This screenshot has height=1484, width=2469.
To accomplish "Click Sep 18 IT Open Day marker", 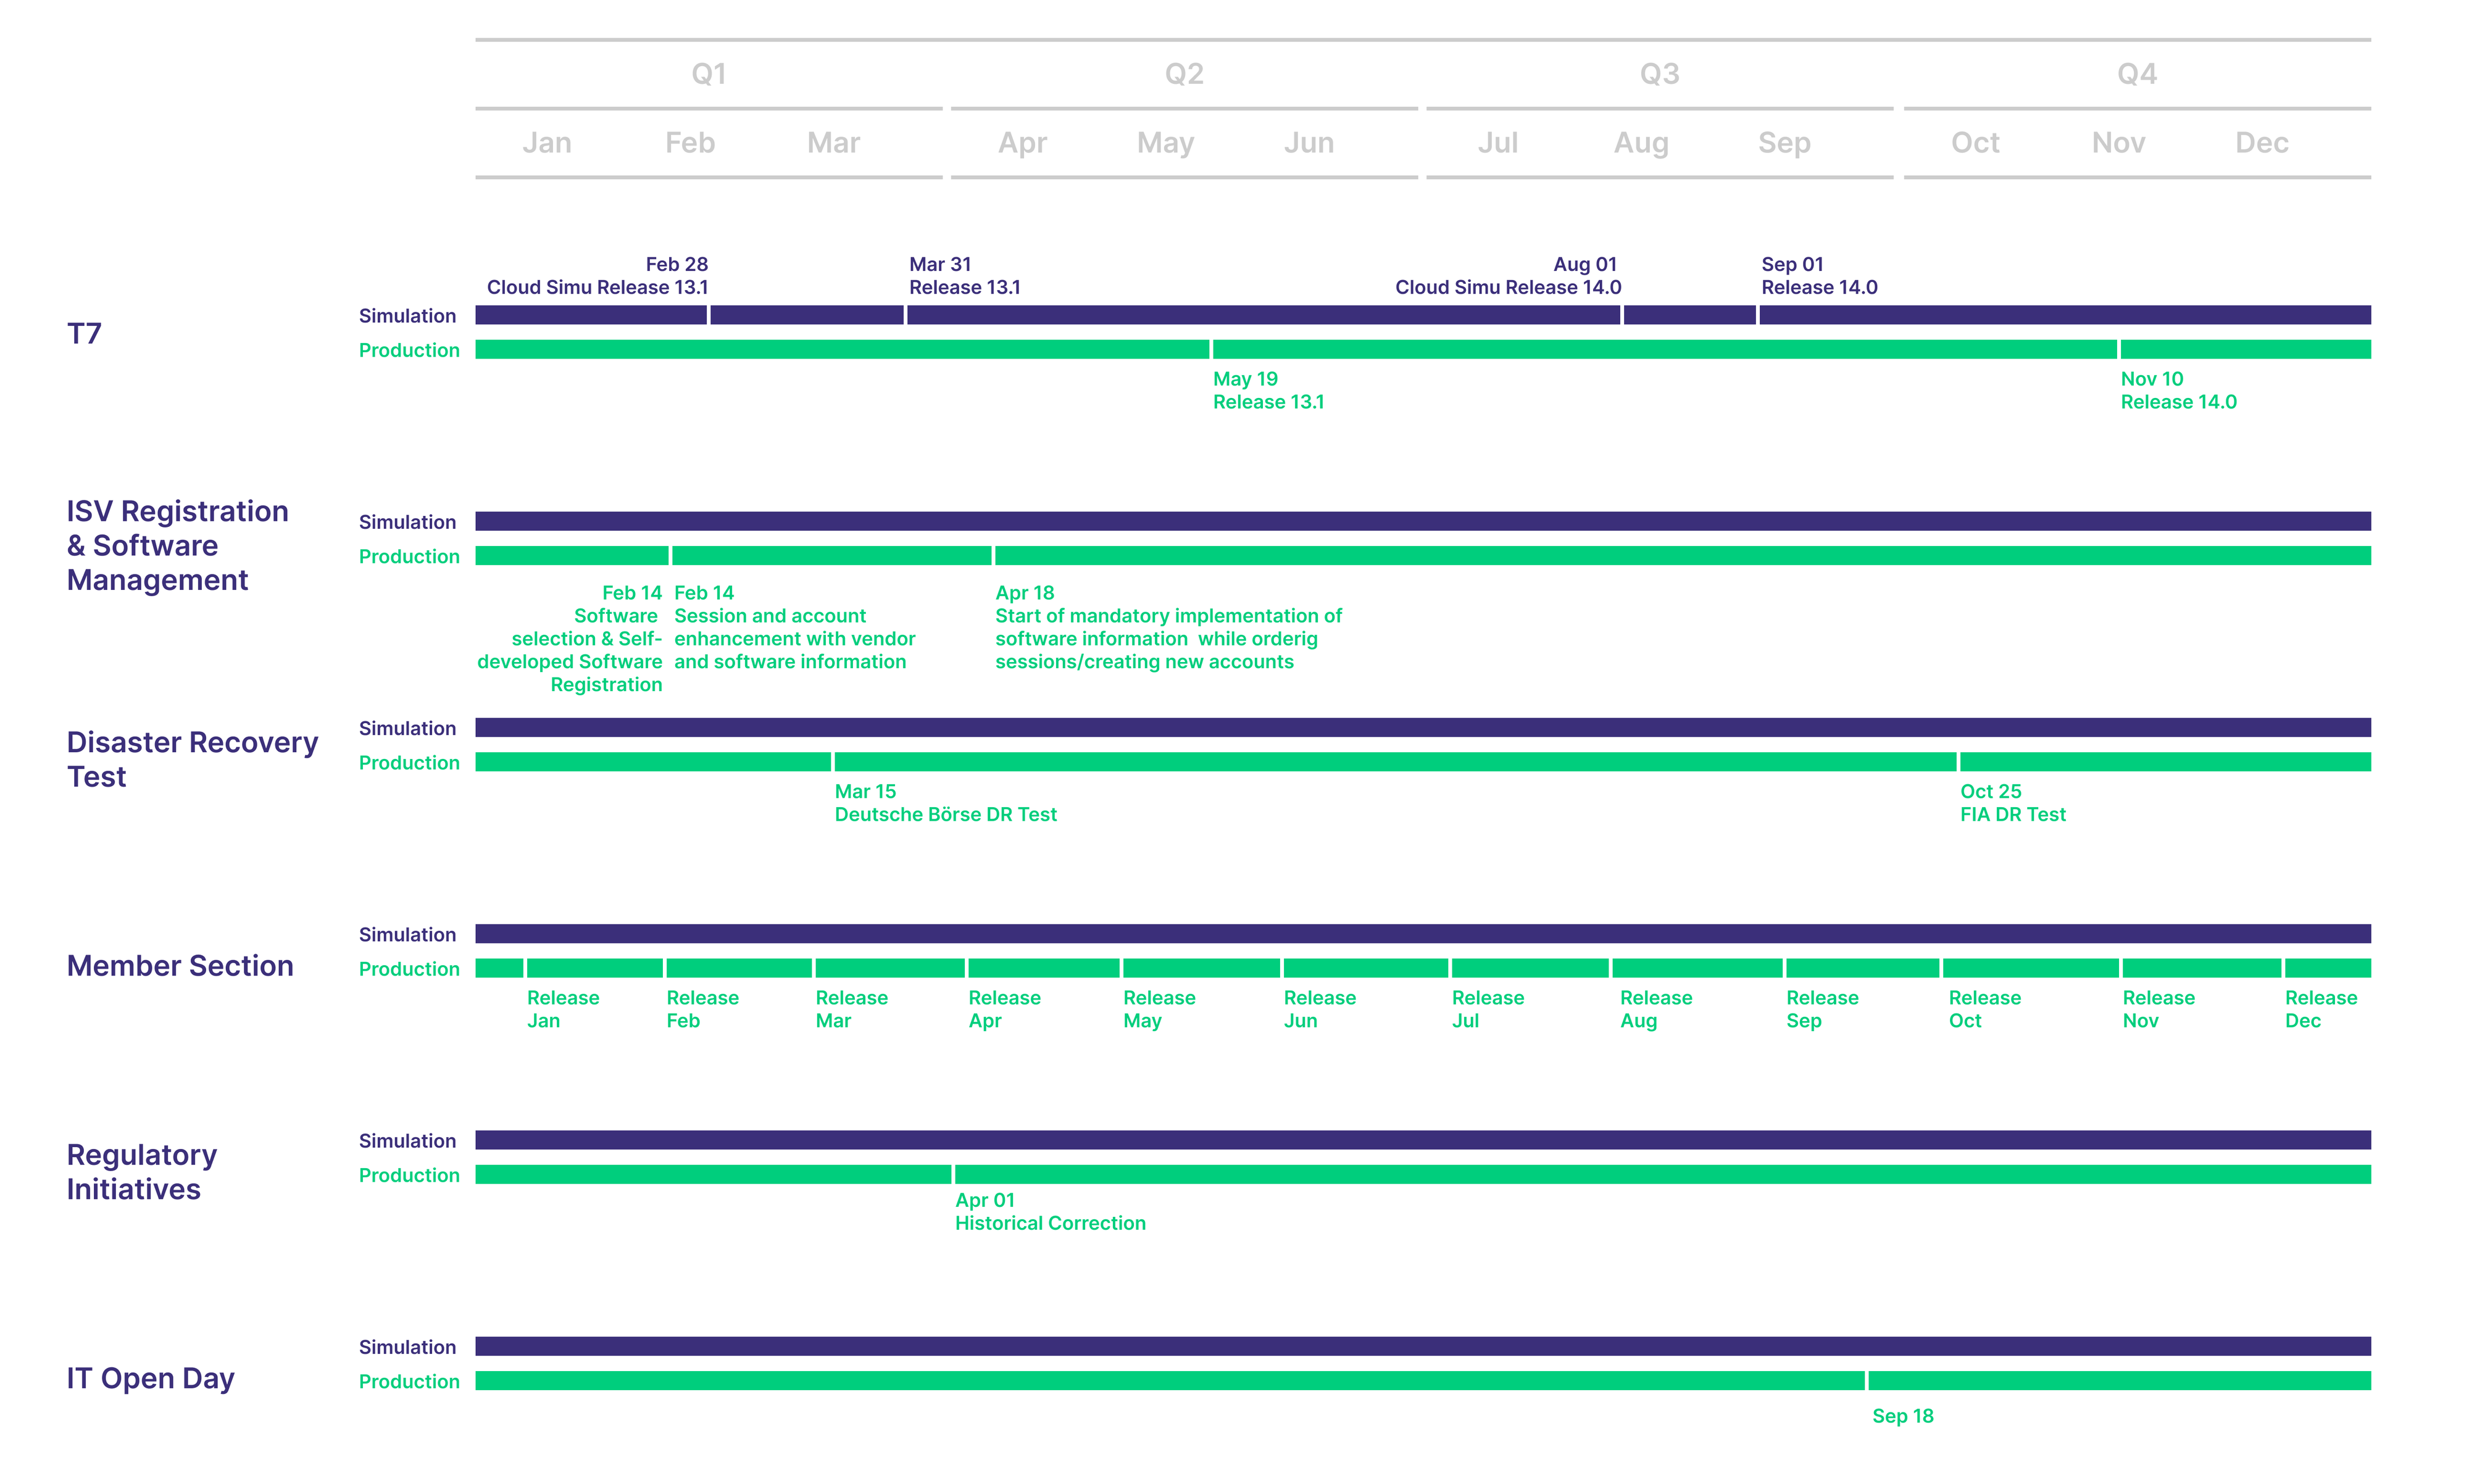I will click(x=1902, y=1416).
